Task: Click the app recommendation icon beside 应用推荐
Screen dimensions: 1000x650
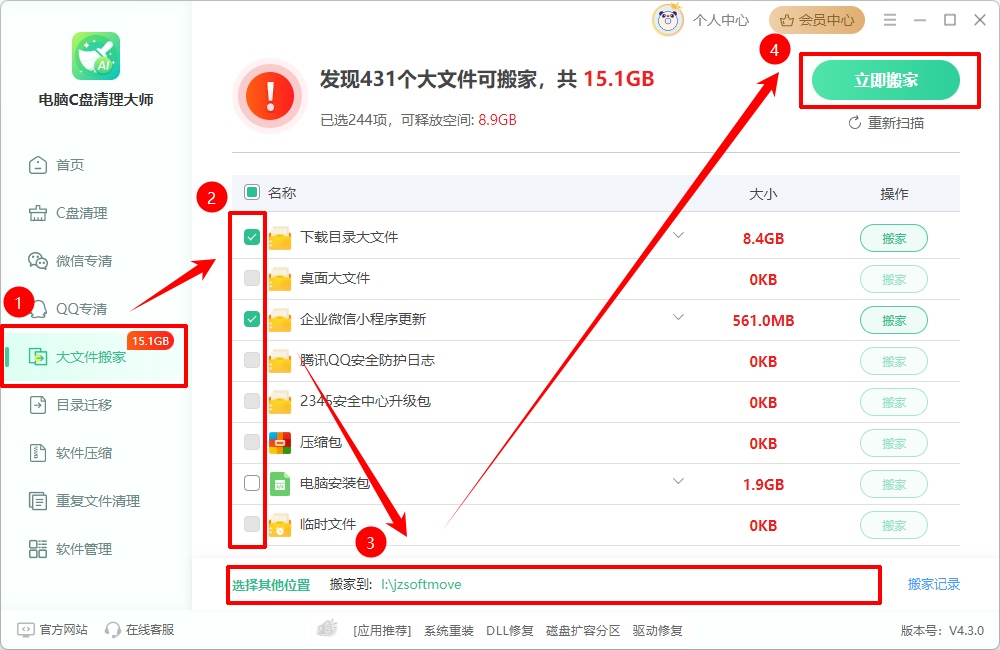Action: pos(327,628)
